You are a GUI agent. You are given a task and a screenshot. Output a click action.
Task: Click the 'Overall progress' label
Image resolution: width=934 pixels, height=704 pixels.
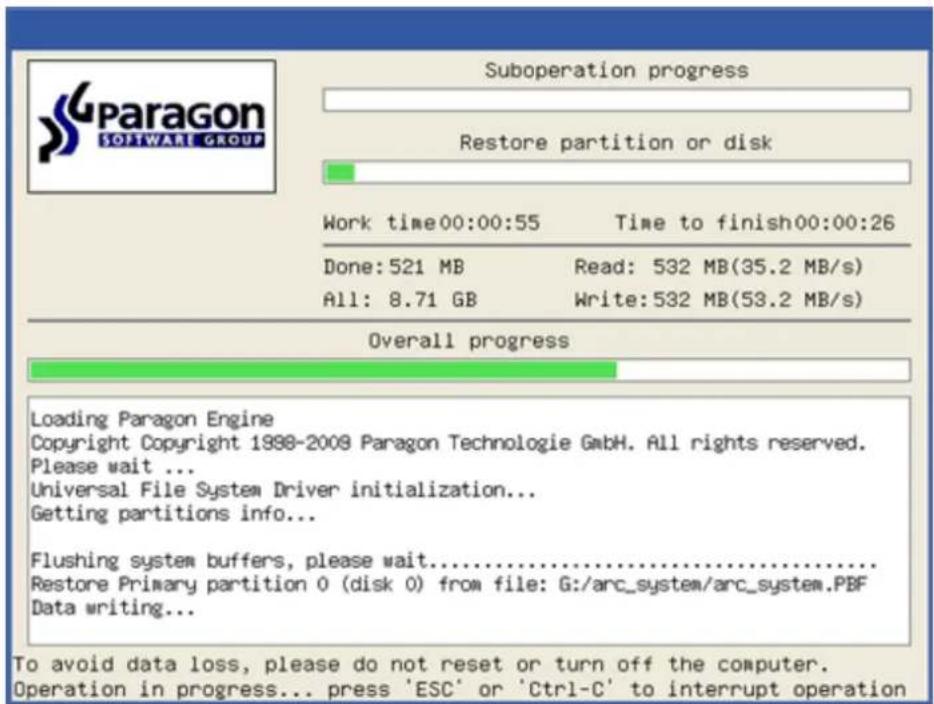469,341
